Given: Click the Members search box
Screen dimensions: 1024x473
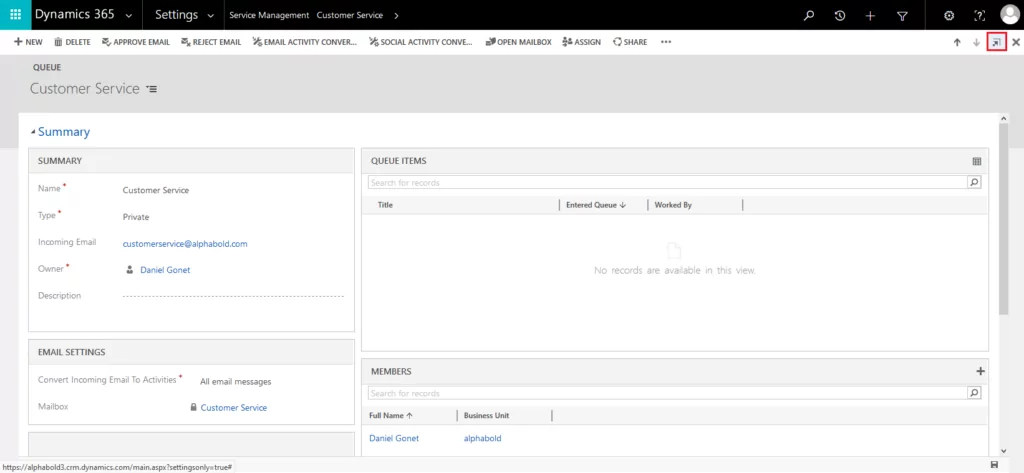Looking at the screenshot, I should coord(667,393).
